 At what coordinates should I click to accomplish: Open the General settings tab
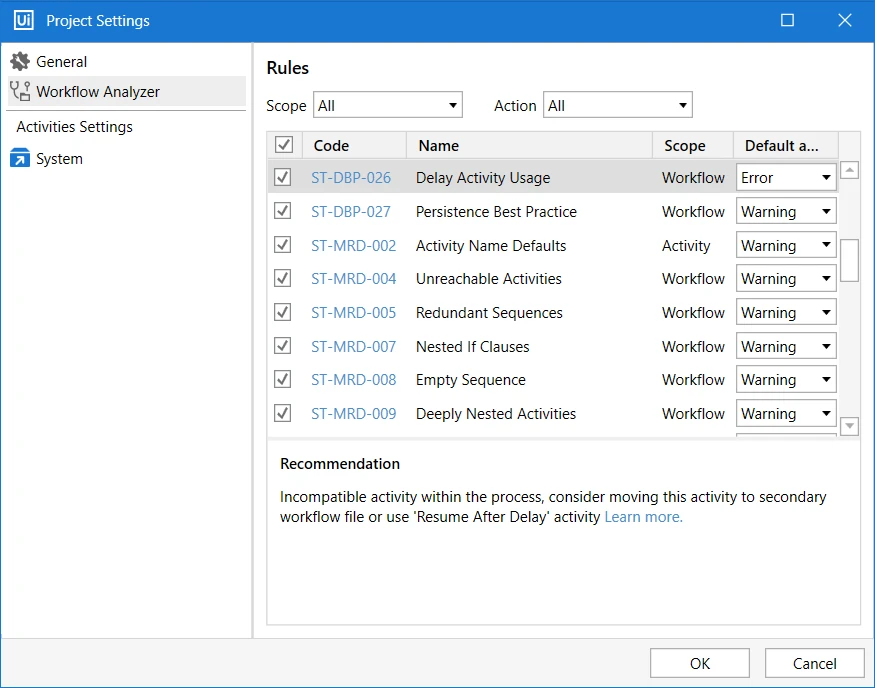coord(127,61)
